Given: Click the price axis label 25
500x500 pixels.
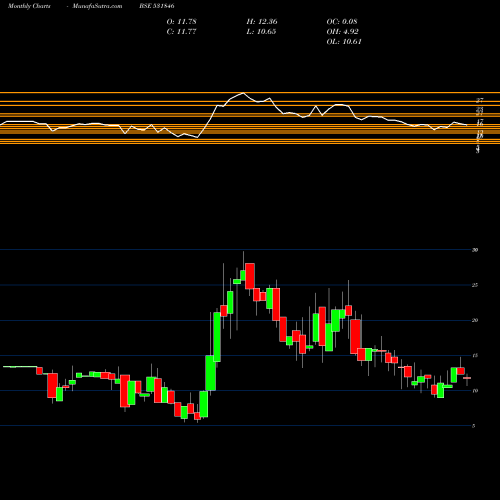Looking at the screenshot, I should (x=475, y=285).
